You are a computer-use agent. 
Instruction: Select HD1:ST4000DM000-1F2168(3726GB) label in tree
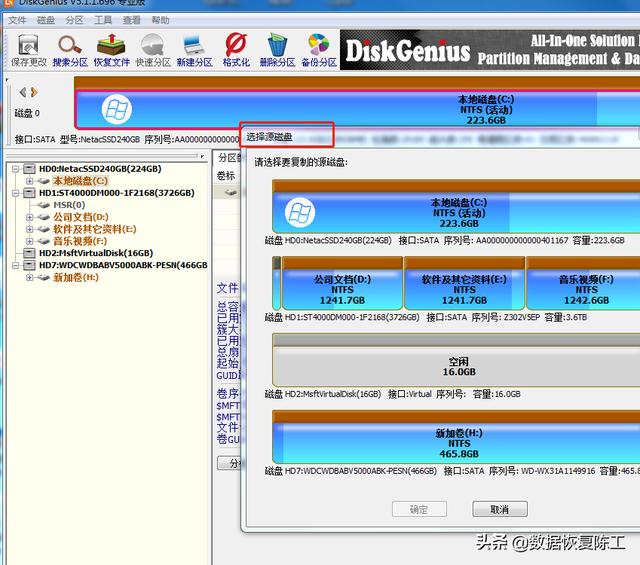pyautogui.click(x=117, y=193)
